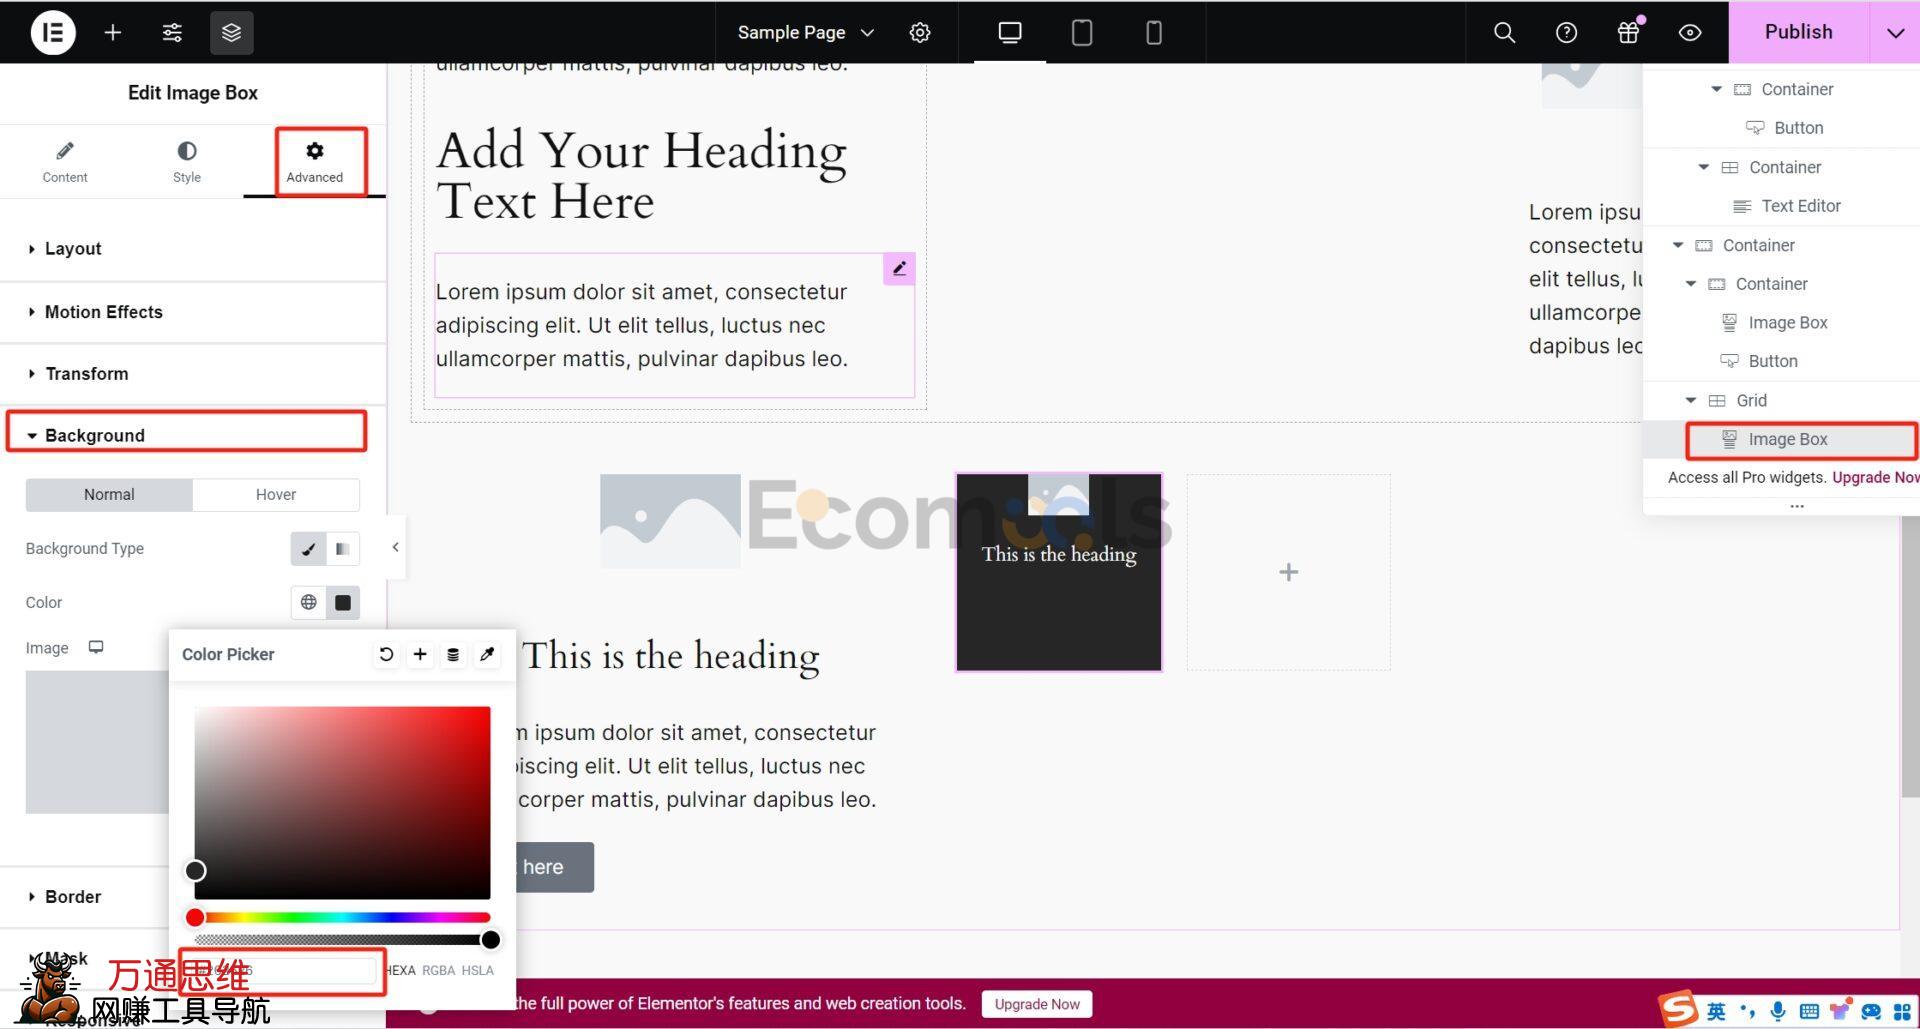This screenshot has height=1029, width=1920.
Task: Switch to mobile device view
Action: click(x=1153, y=32)
